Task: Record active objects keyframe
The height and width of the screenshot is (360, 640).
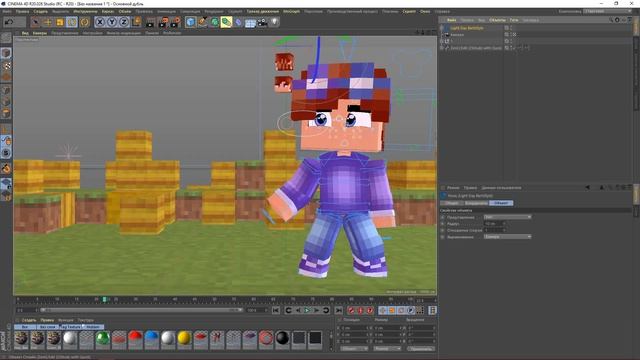Action: coord(351,311)
